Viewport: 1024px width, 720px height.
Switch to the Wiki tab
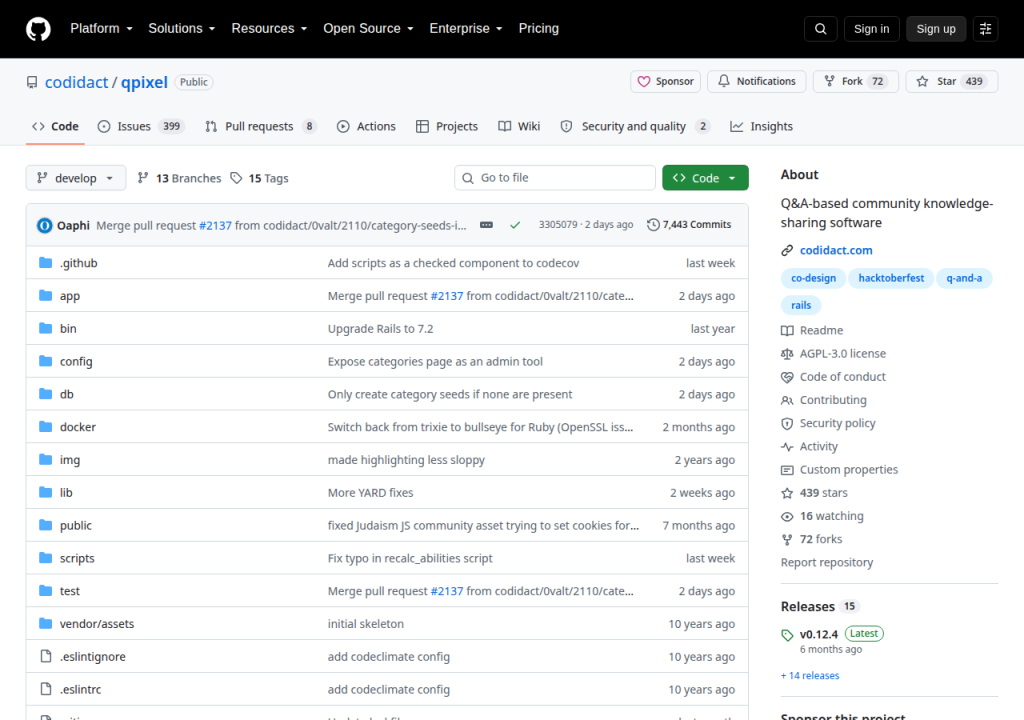[519, 127]
